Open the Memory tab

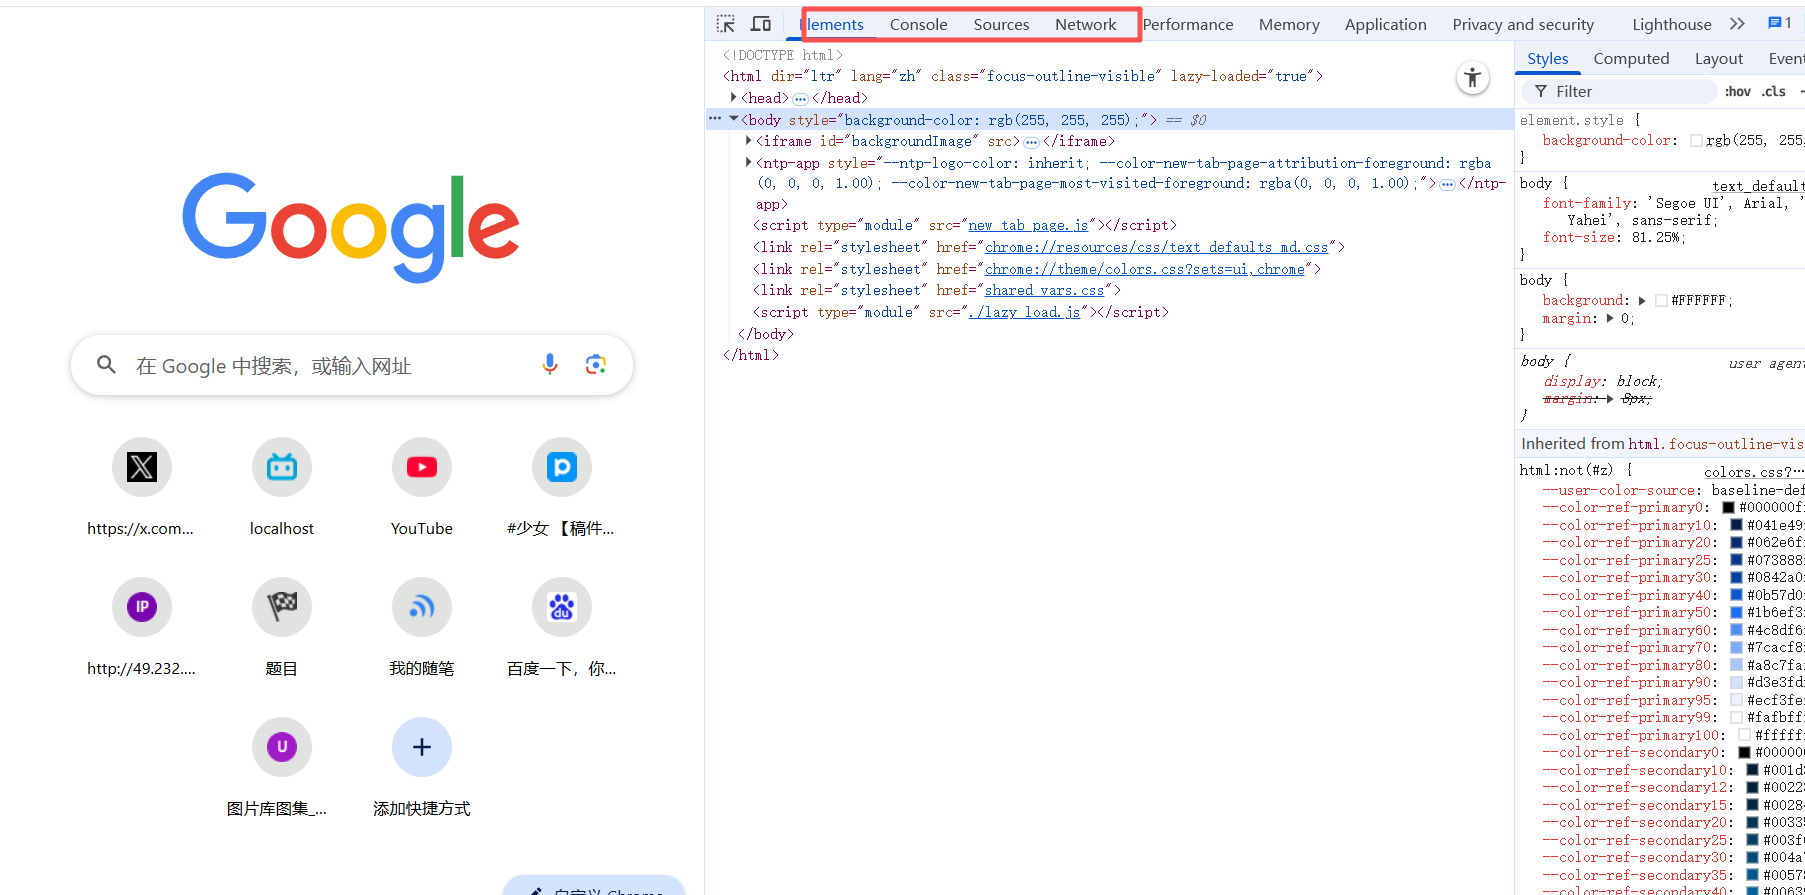pos(1289,24)
